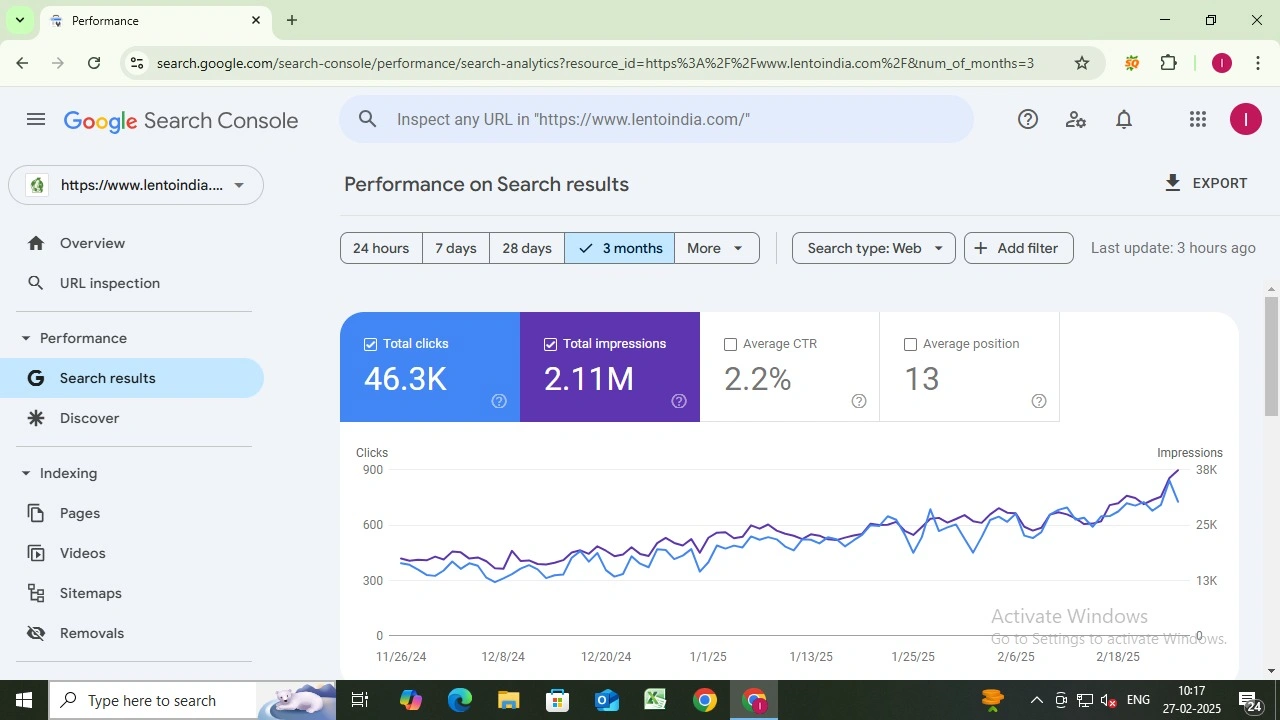Click the Add filter button

pyautogui.click(x=1018, y=248)
